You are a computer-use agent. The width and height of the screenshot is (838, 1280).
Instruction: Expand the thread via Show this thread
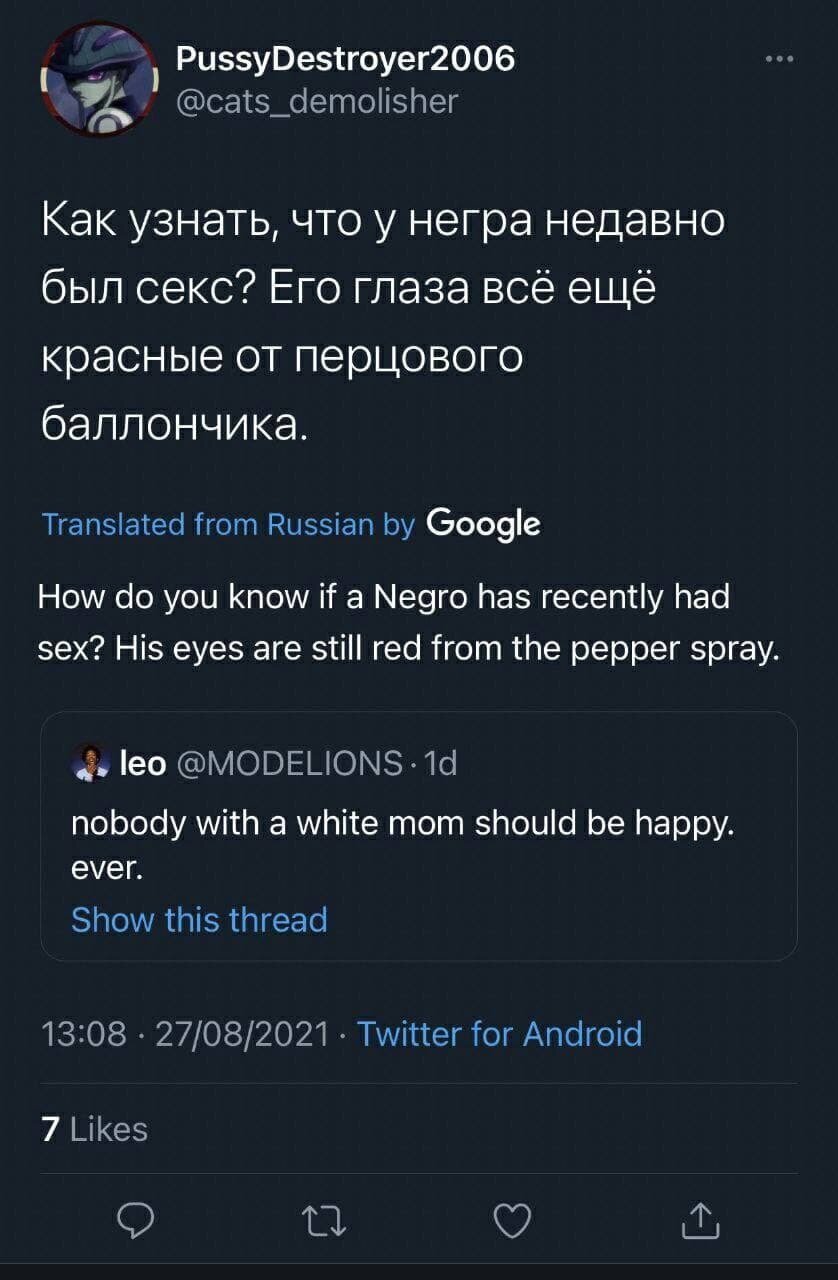(199, 919)
